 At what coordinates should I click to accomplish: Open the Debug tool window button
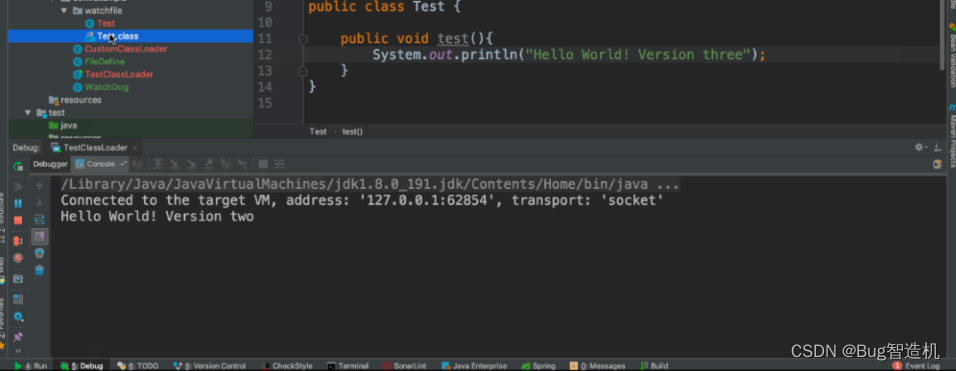click(82, 366)
